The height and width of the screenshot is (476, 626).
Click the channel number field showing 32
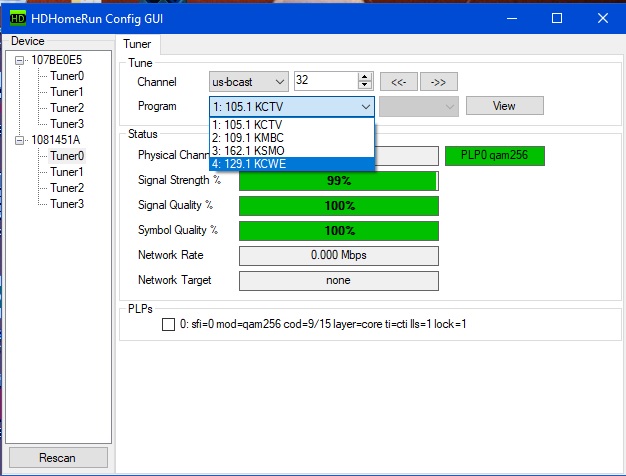click(326, 81)
